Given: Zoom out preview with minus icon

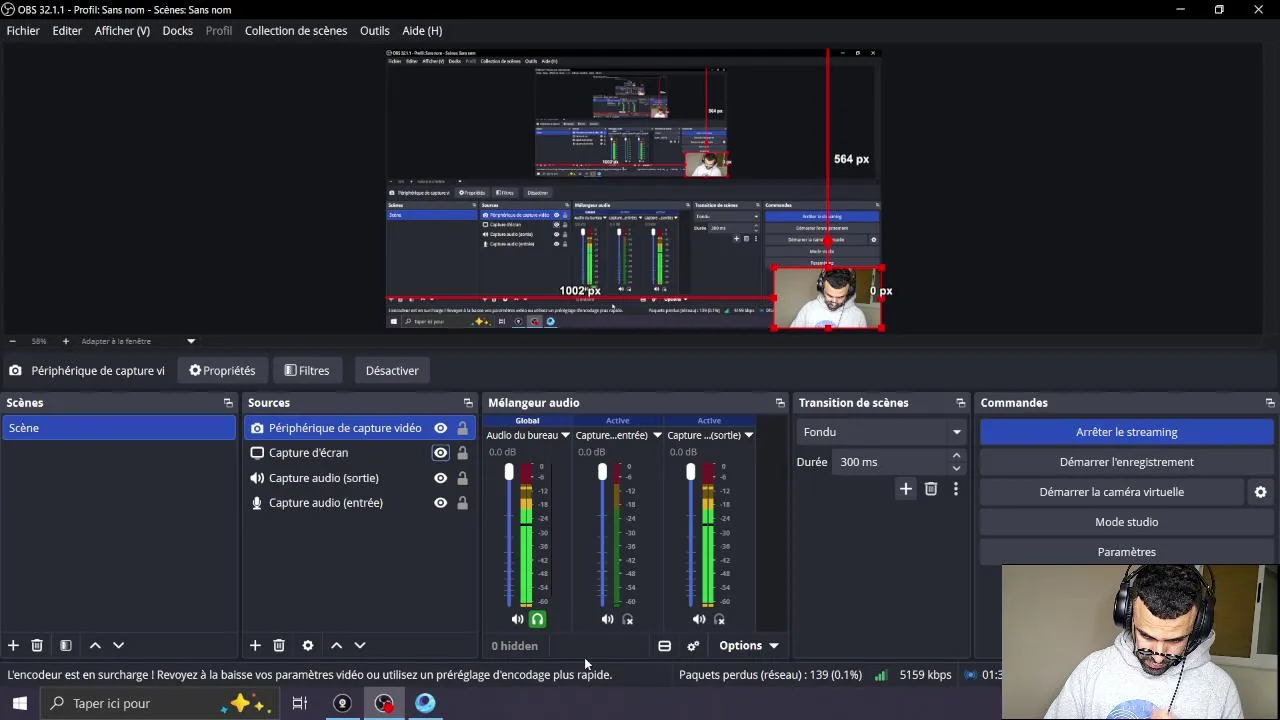Looking at the screenshot, I should [x=12, y=341].
